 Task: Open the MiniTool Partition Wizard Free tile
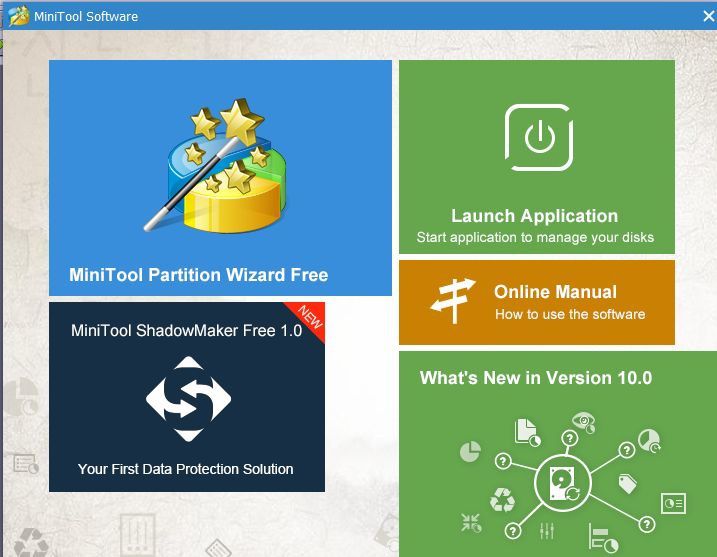tap(220, 178)
